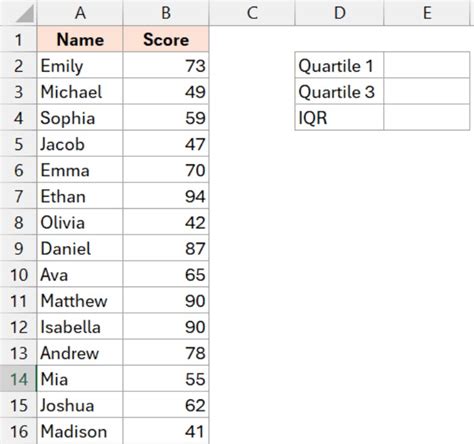This screenshot has width=474, height=444.
Task: Select column B header
Action: [166, 13]
